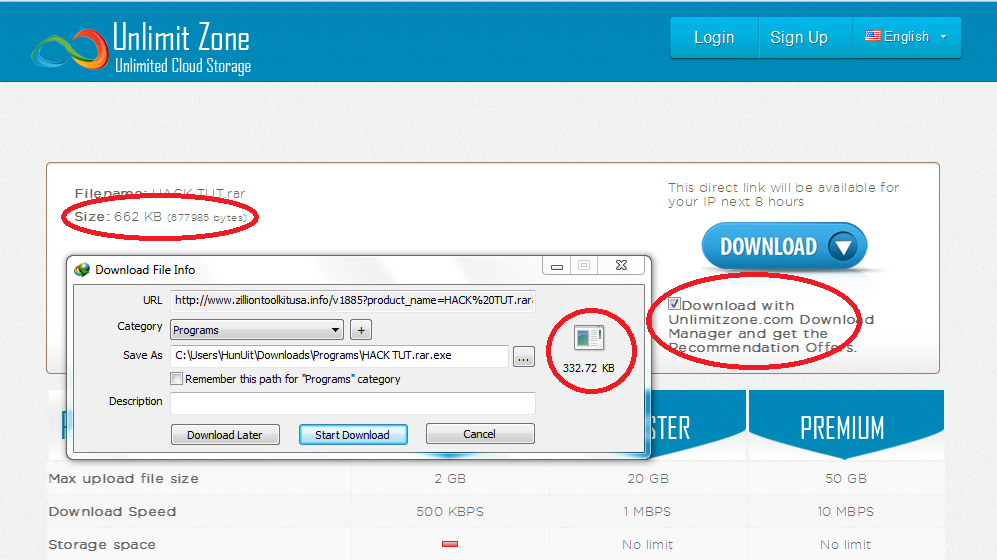Click the 10 MBPS premium speed value

point(846,512)
